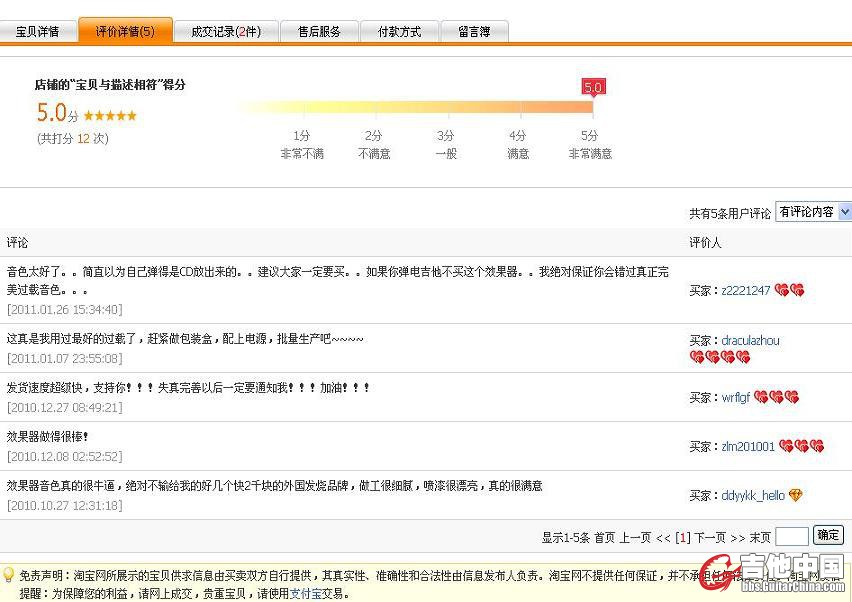Click the heart credit icons beside z2221247
This screenshot has height=602, width=852.
tap(790, 290)
